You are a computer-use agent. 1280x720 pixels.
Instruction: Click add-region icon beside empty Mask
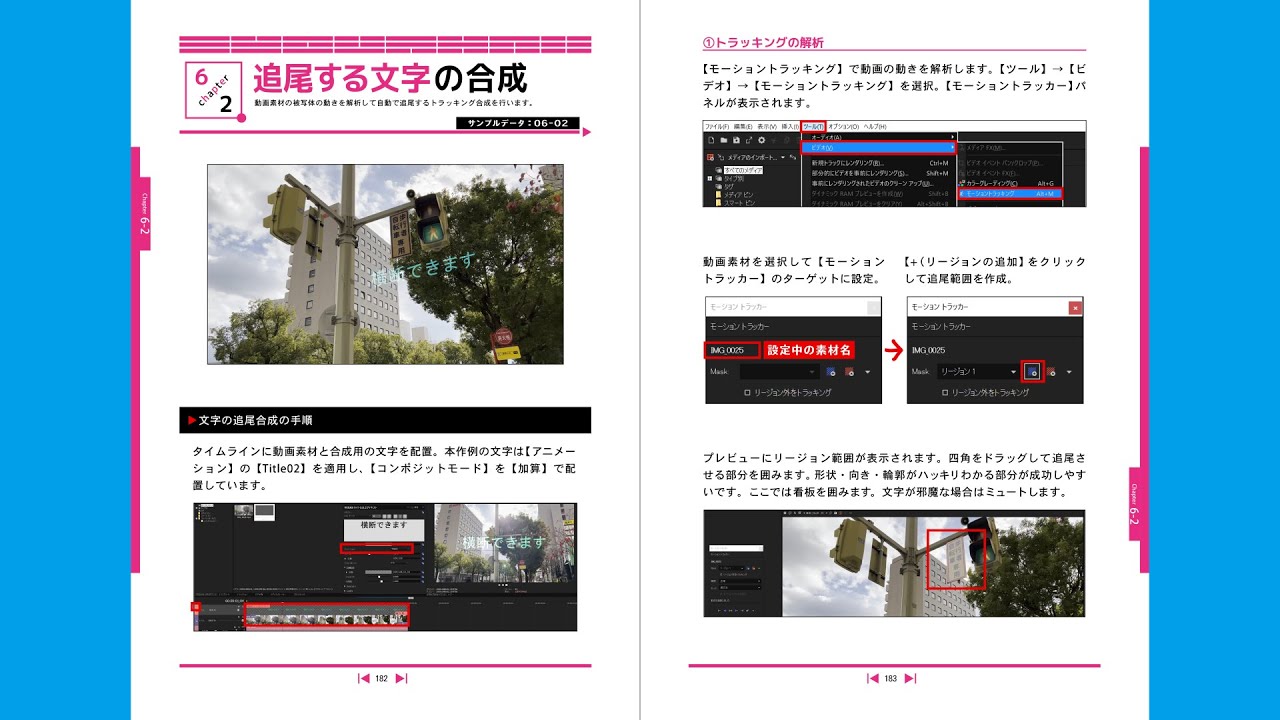(831, 372)
